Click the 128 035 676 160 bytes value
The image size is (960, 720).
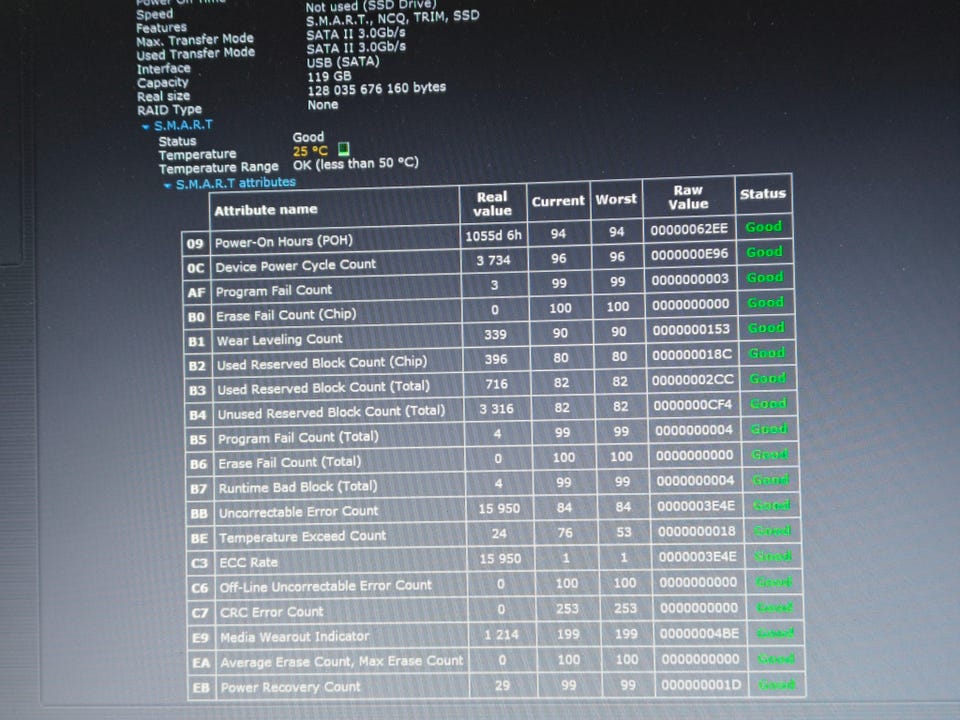point(377,89)
